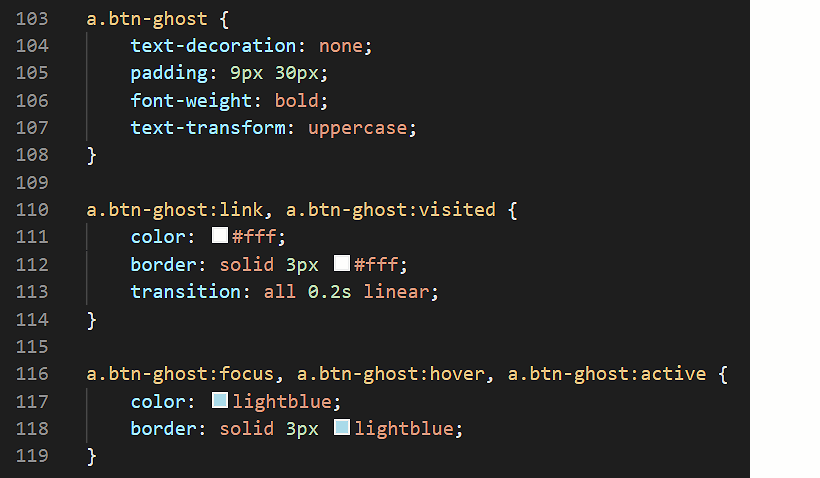Place cursor on the transition property
Screen dimensions: 820x478
(186, 292)
